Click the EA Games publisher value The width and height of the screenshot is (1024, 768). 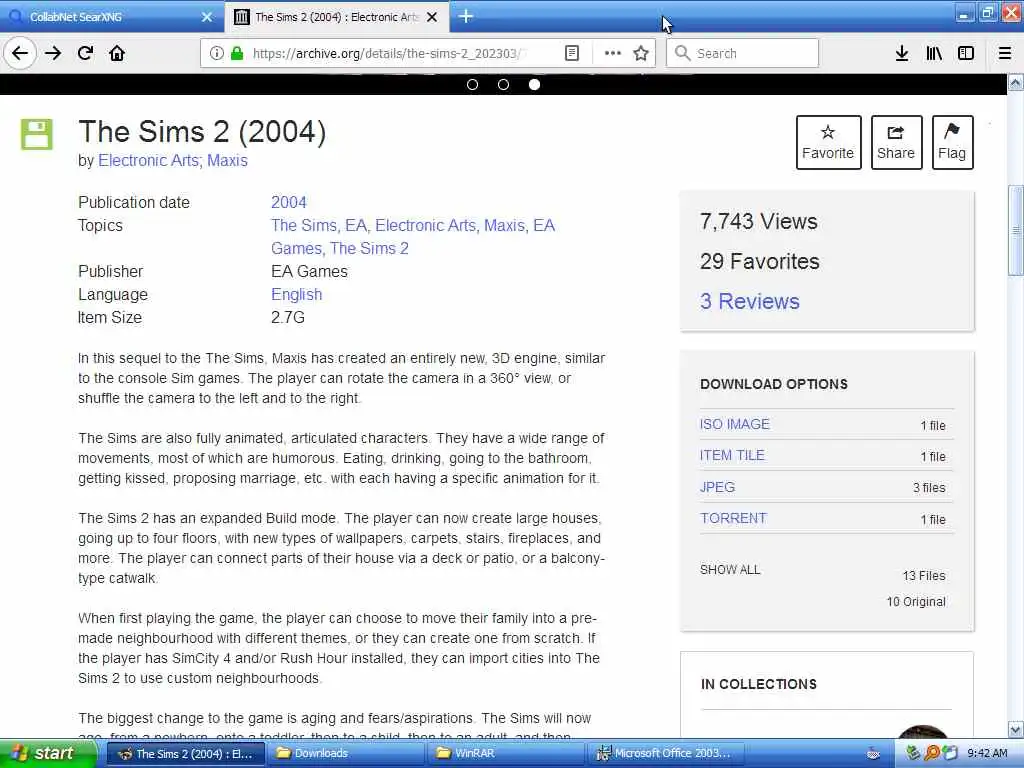pos(310,271)
